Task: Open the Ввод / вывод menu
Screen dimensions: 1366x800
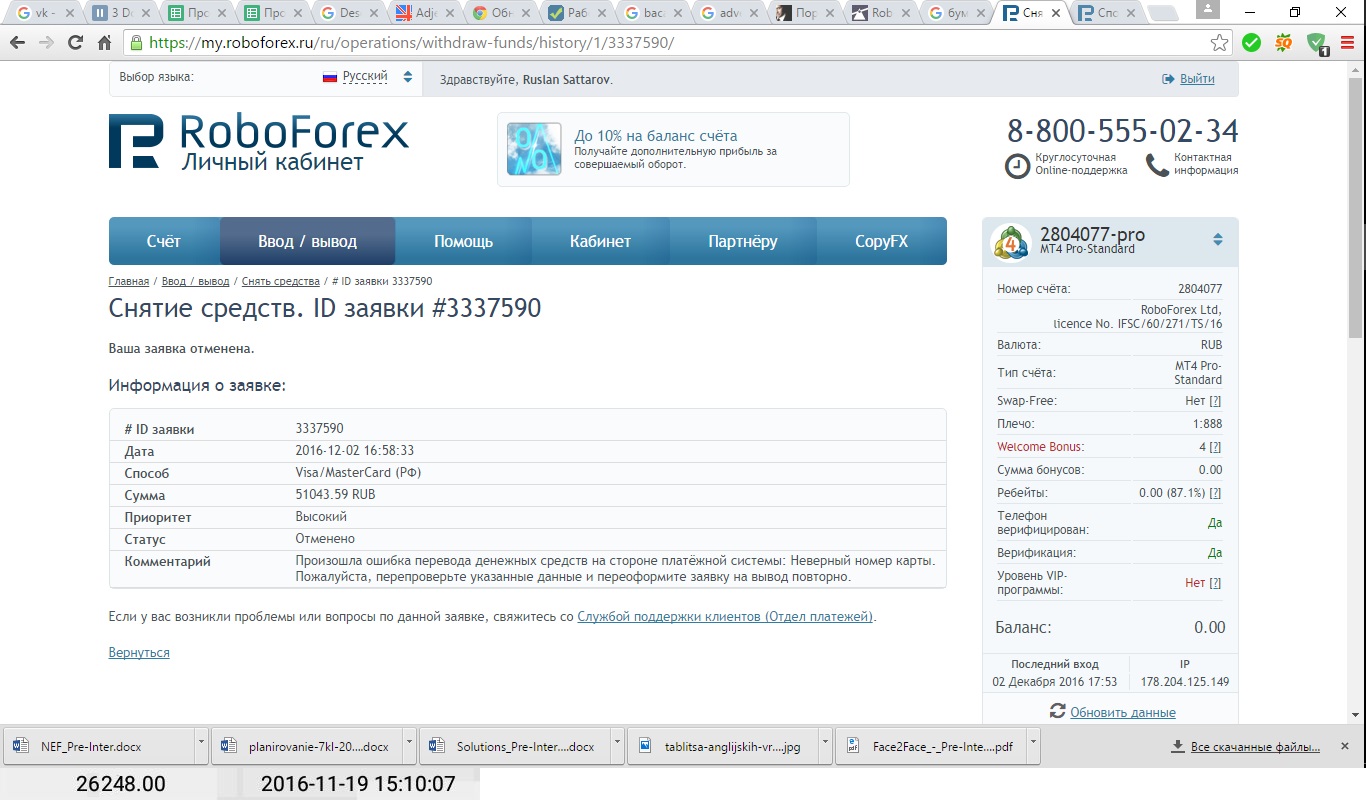Action: click(307, 241)
